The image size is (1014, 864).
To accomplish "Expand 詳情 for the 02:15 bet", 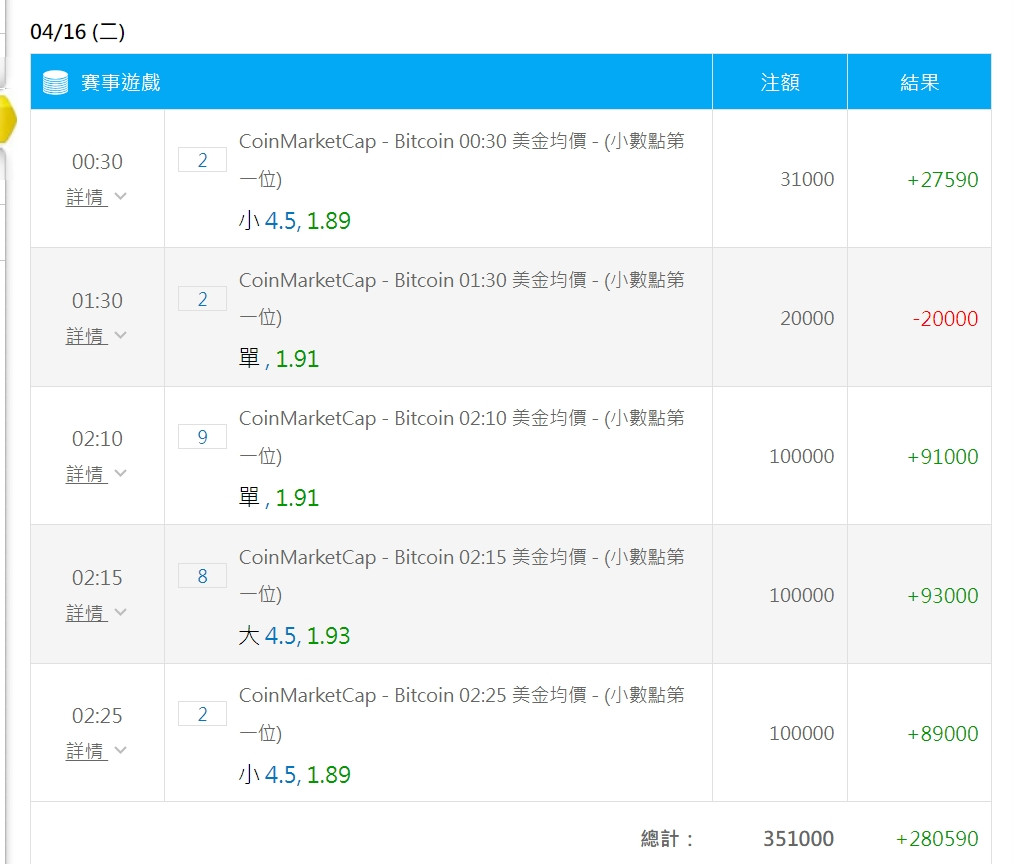I will tap(96, 612).
